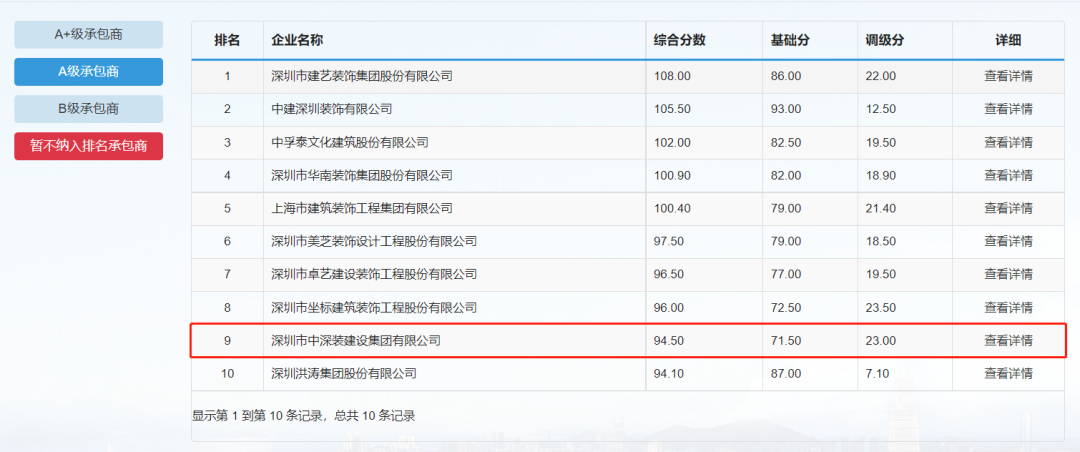Sort table by 综合分数 column header
The image size is (1080, 452).
[680, 40]
